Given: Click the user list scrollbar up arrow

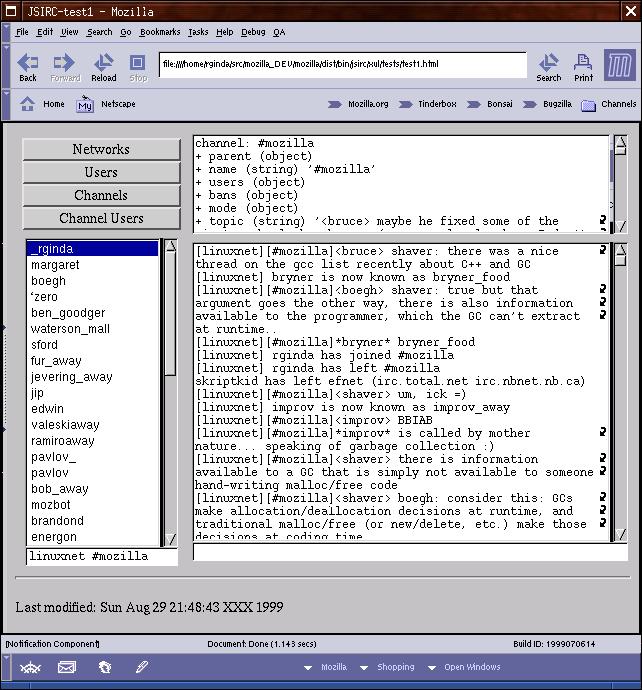Looking at the screenshot, I should coord(170,246).
